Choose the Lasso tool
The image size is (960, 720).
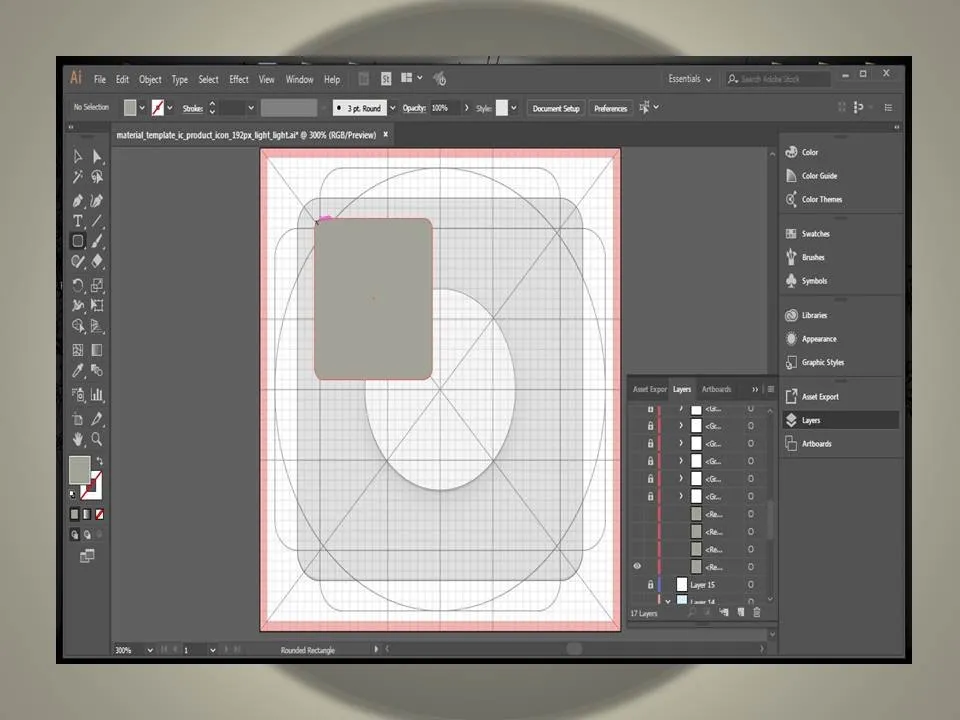97,177
